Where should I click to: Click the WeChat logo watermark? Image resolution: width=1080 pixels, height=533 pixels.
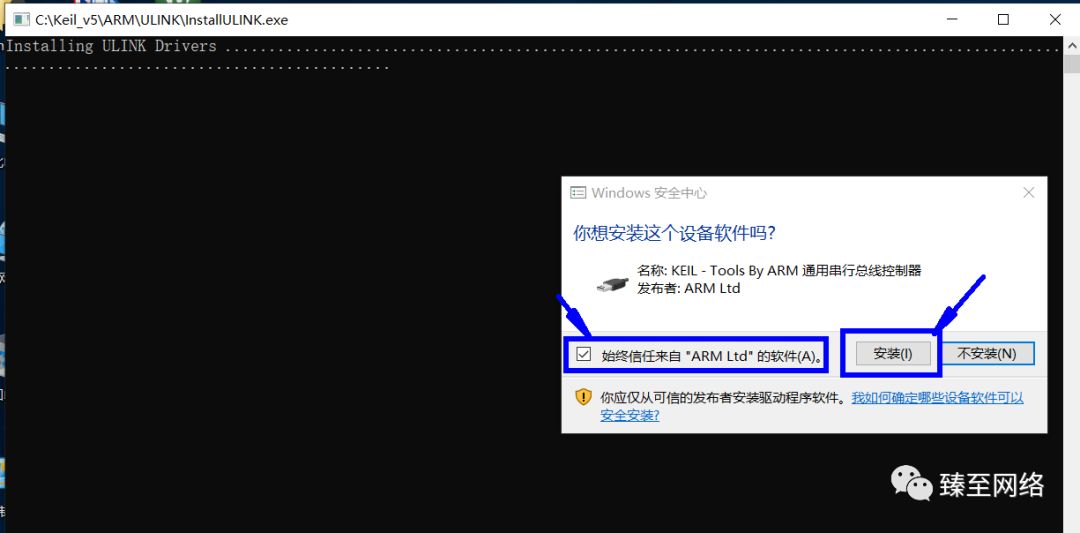[911, 482]
